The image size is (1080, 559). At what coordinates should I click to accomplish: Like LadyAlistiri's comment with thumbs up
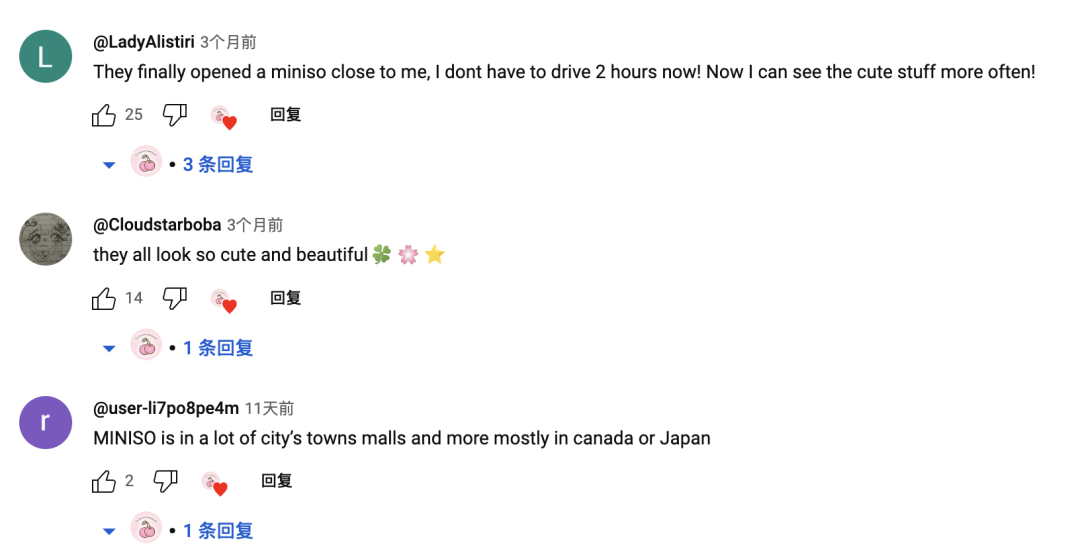[x=104, y=115]
